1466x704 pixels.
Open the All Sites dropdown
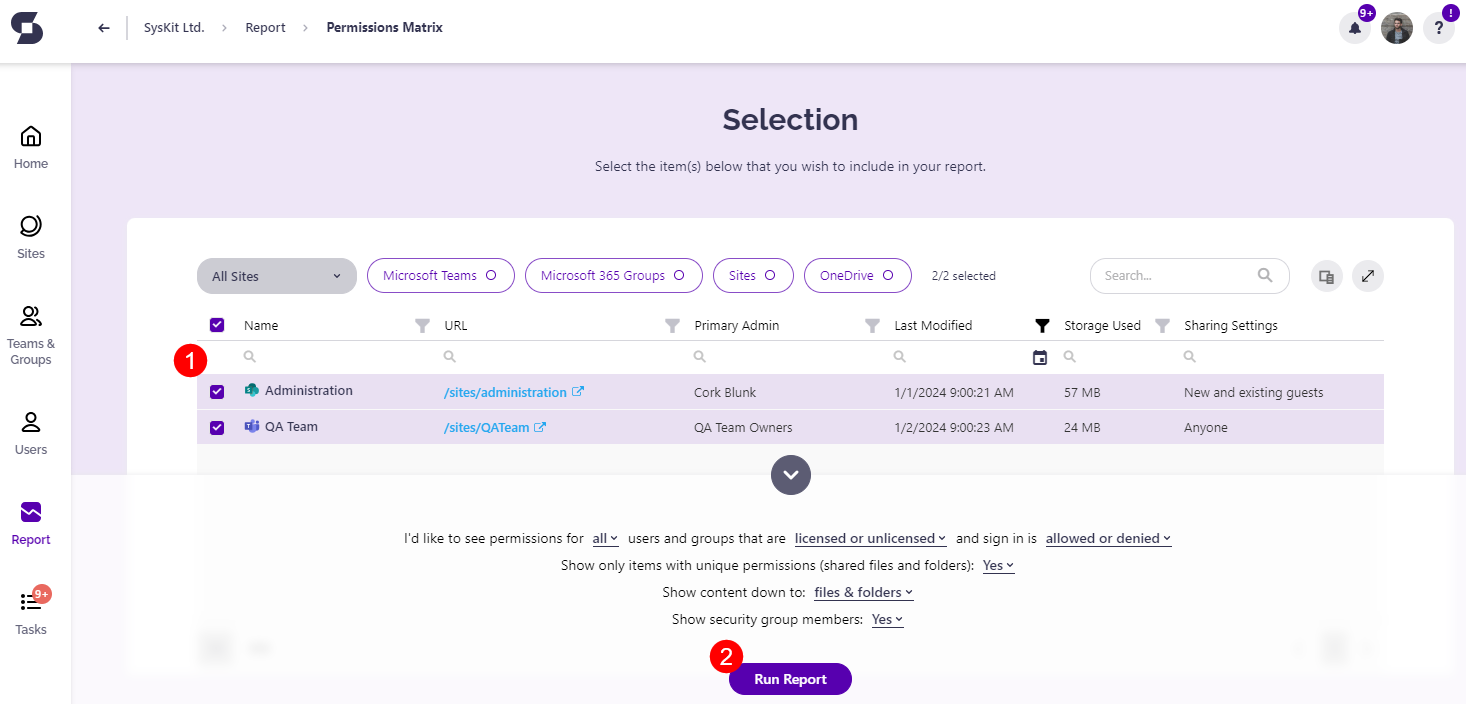(x=276, y=275)
